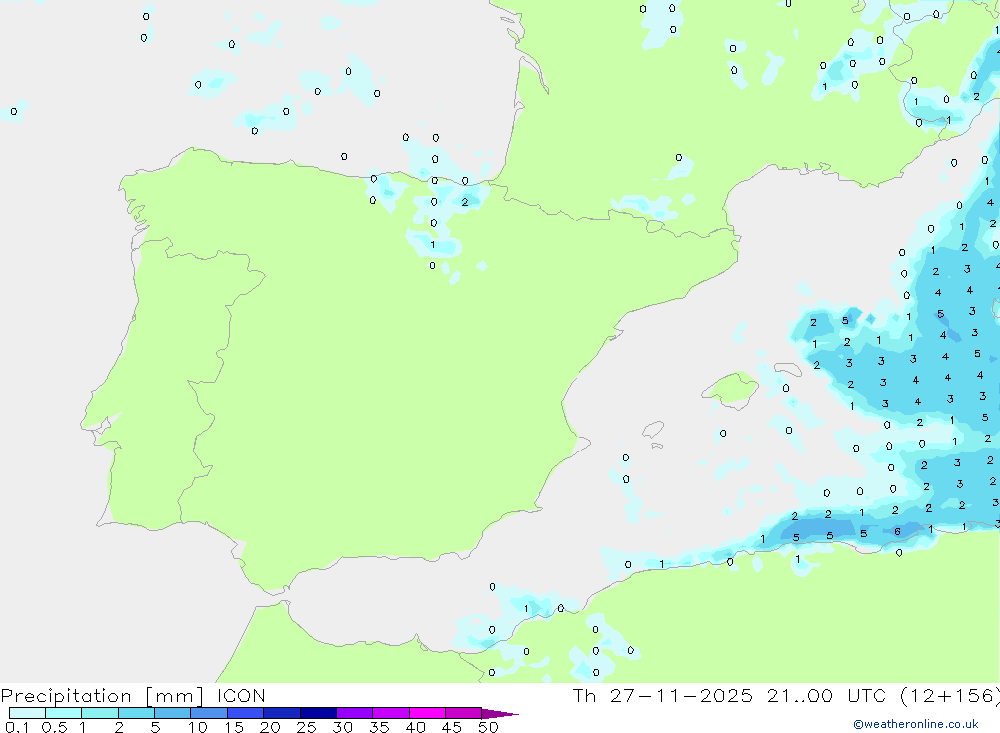The width and height of the screenshot is (1000, 733).
Task: Click the '35' legend scale label
Action: (379, 727)
